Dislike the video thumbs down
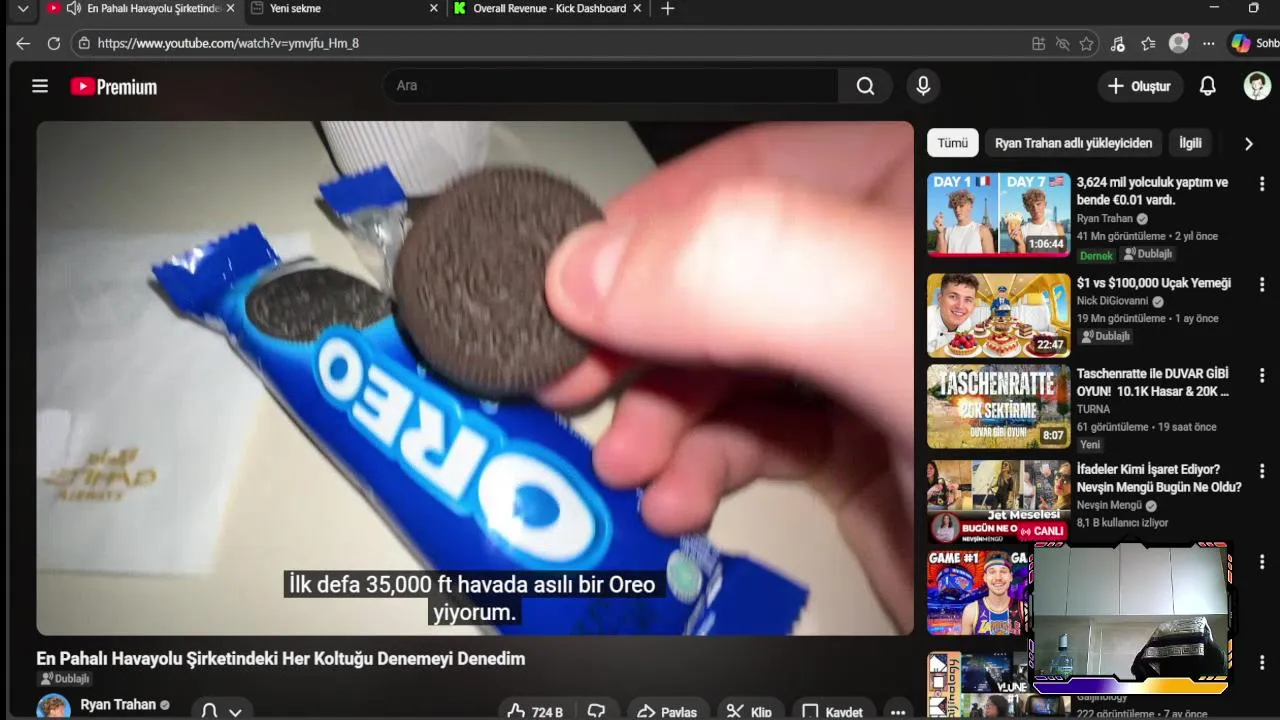Image resolution: width=1280 pixels, height=720 pixels. click(x=596, y=711)
